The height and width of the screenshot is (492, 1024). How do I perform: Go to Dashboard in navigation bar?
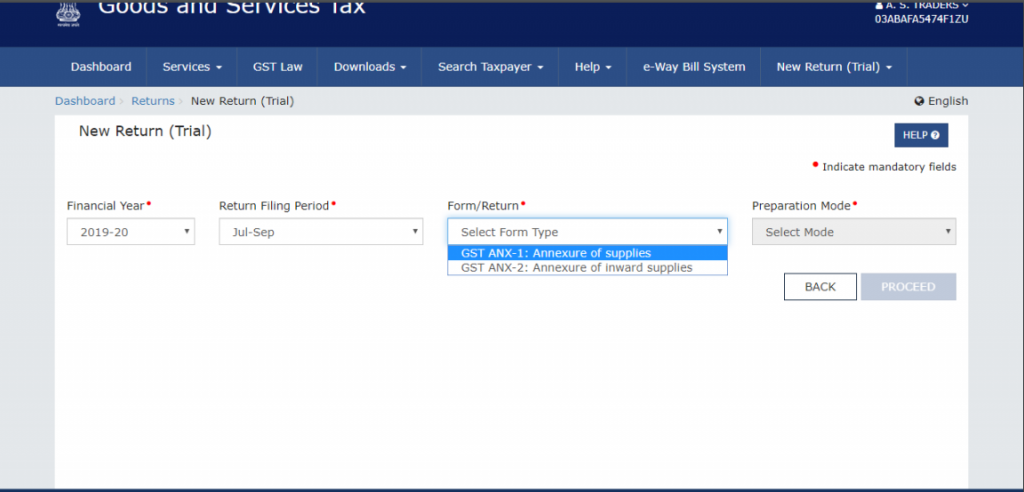click(101, 67)
